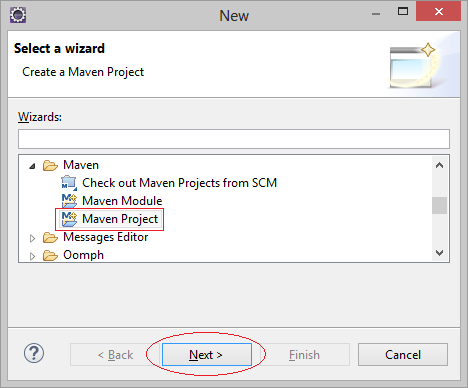Click the Messages Editor folder icon
The width and height of the screenshot is (468, 388).
coord(50,237)
